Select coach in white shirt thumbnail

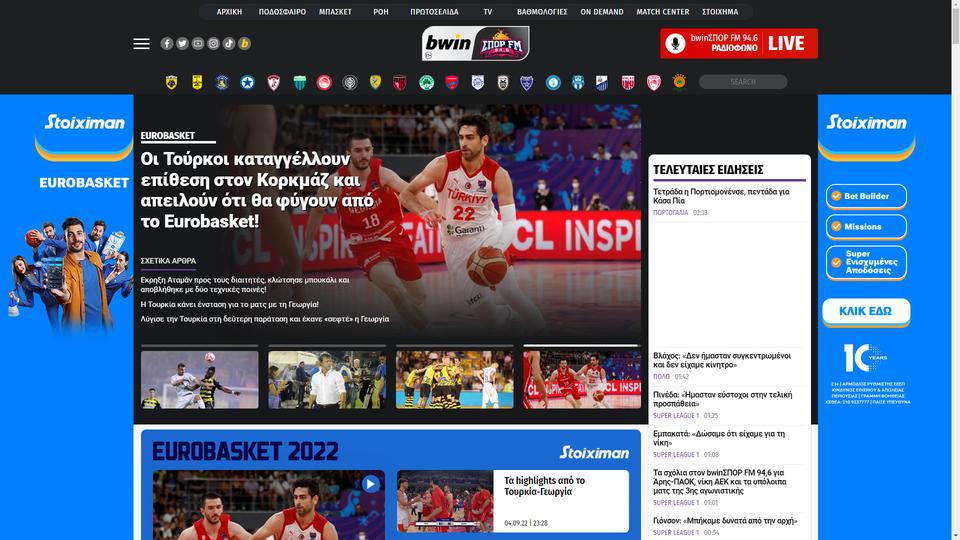[327, 380]
